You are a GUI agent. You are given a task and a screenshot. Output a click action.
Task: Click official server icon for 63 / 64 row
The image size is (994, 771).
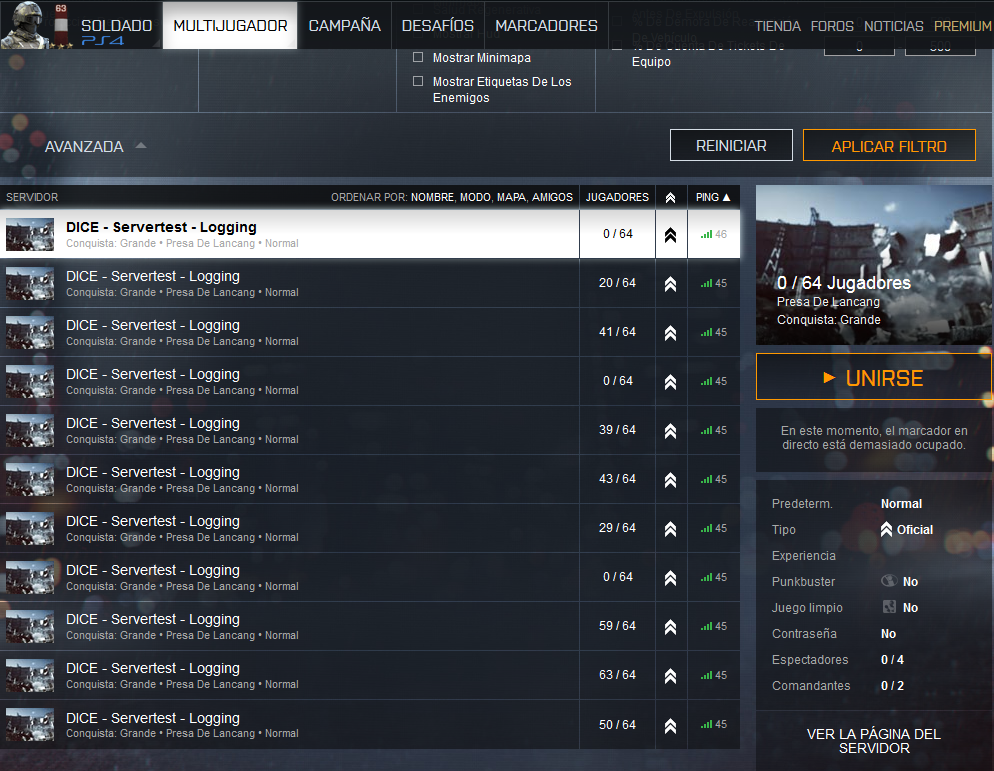670,676
